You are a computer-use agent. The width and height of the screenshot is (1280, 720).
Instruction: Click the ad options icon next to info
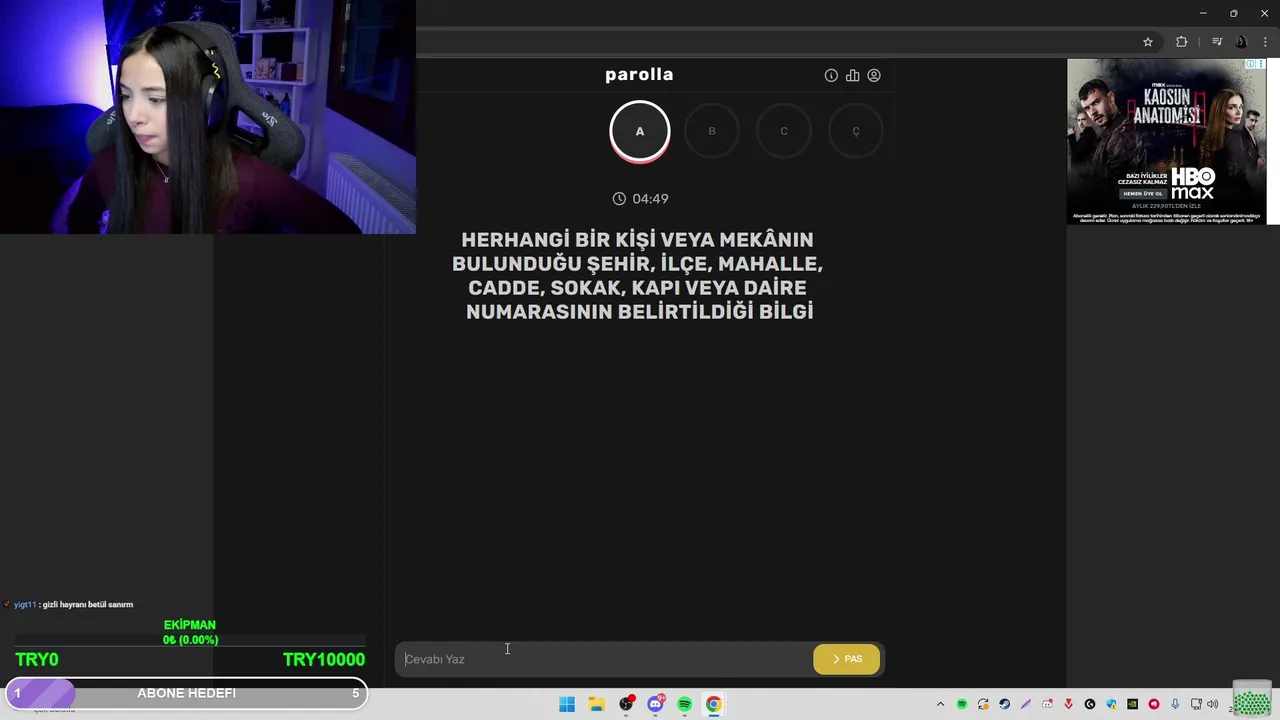[x=1261, y=65]
